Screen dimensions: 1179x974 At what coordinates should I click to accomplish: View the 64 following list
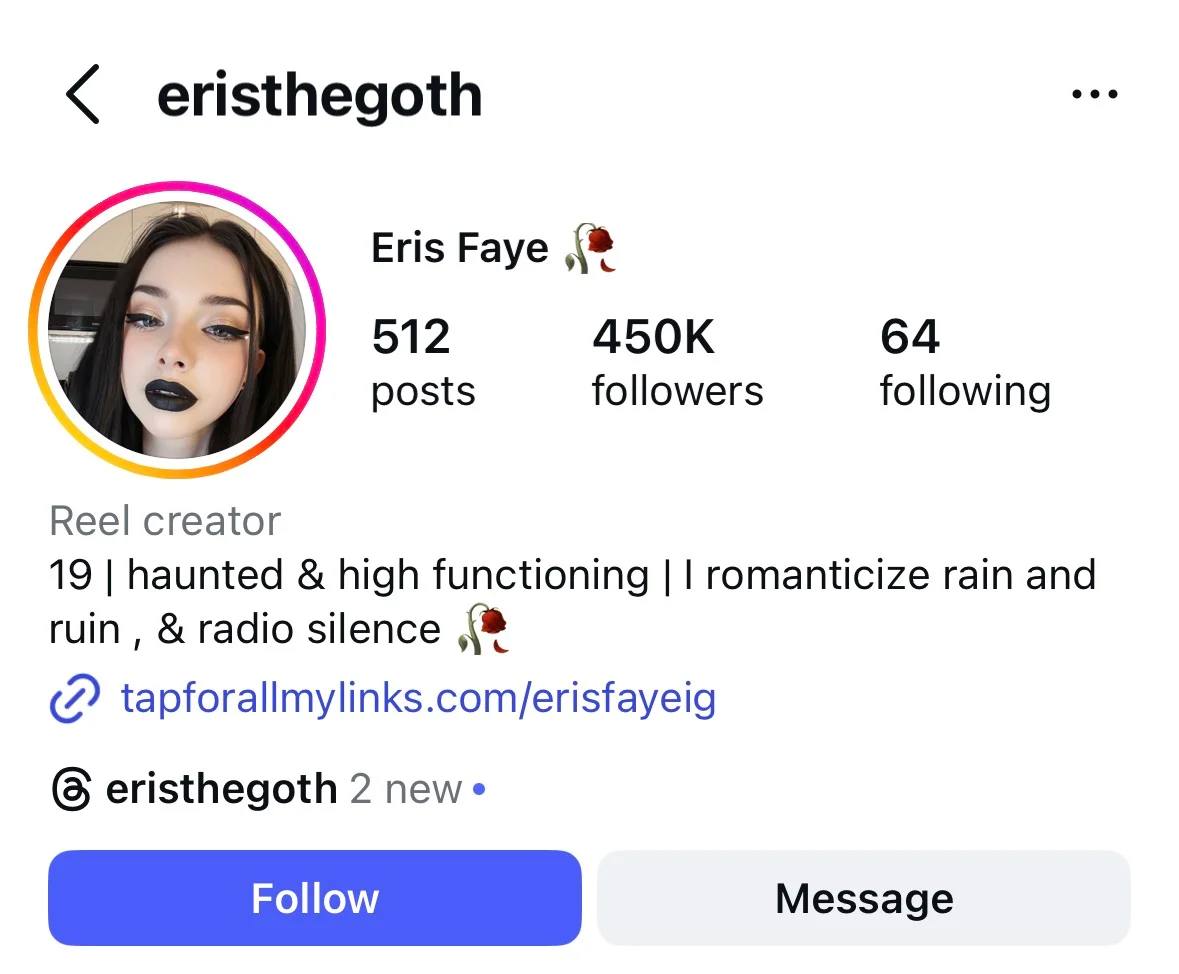pyautogui.click(x=965, y=363)
